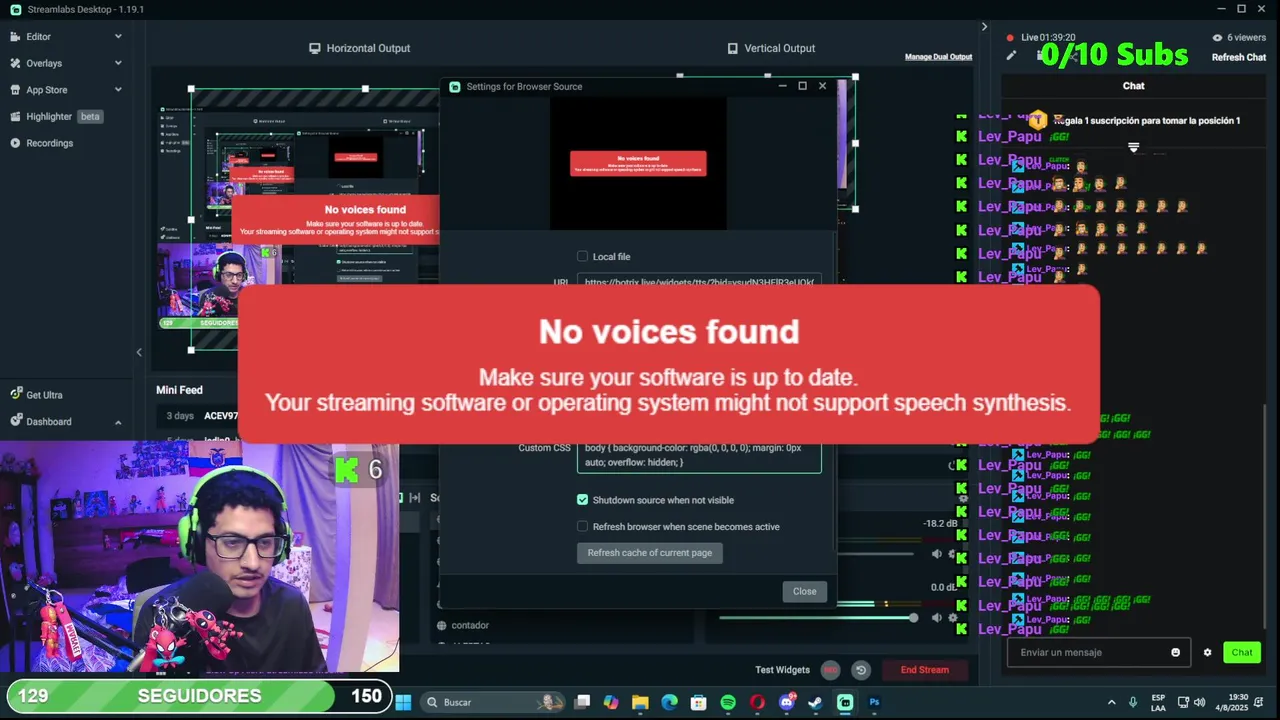Open the chat emoji picker
The image size is (1280, 720).
tap(1176, 652)
